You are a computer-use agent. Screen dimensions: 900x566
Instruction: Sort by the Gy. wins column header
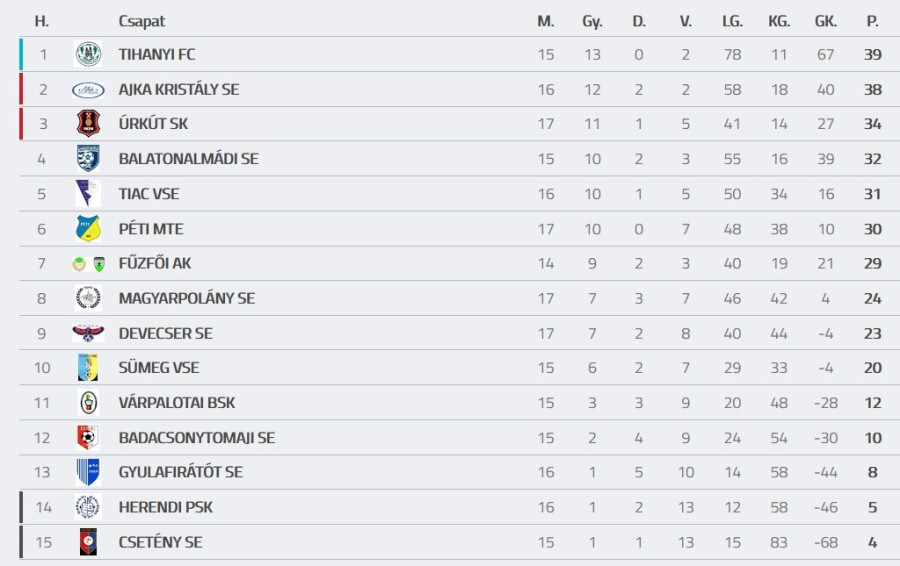[592, 21]
